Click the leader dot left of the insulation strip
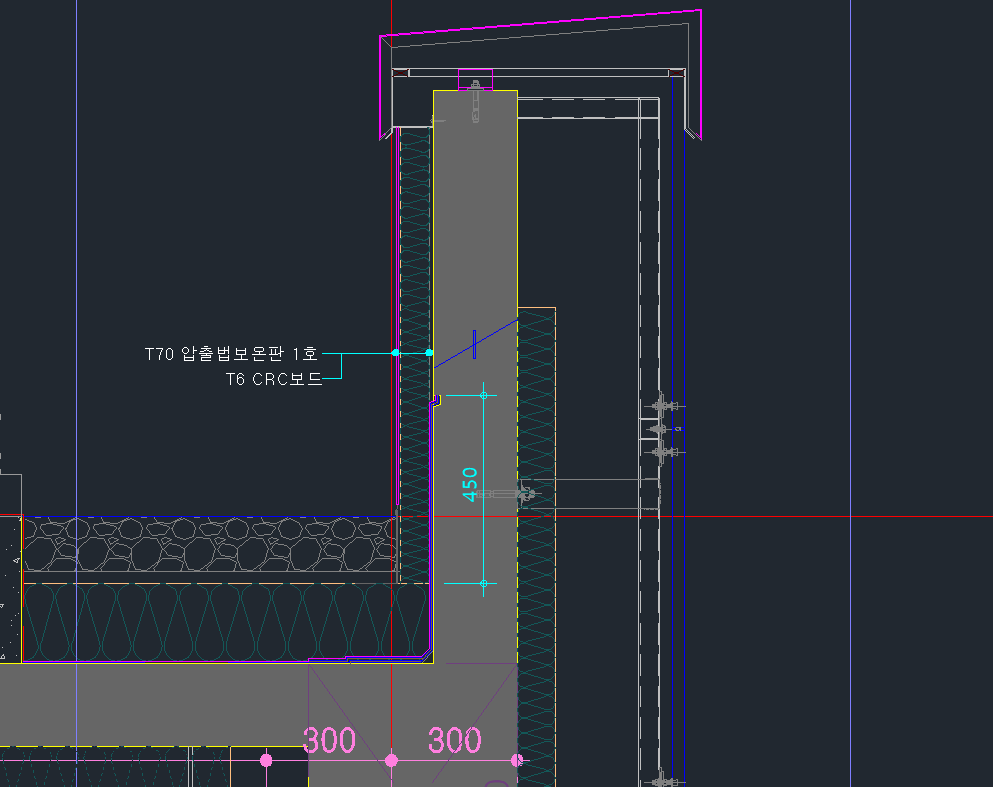Viewport: 993px width, 787px height. point(396,353)
